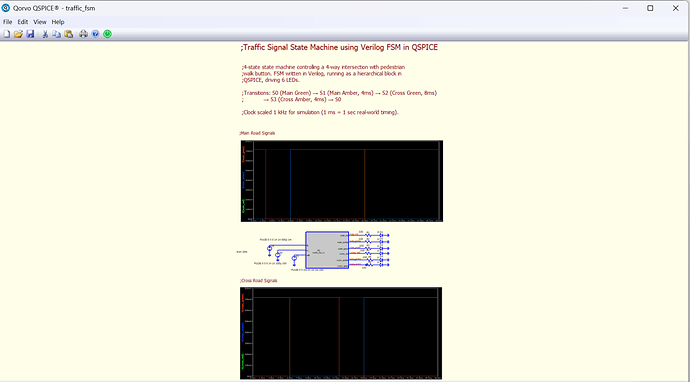Print the document with the printer icon
Viewport: 690px width, 382px height.
83,34
